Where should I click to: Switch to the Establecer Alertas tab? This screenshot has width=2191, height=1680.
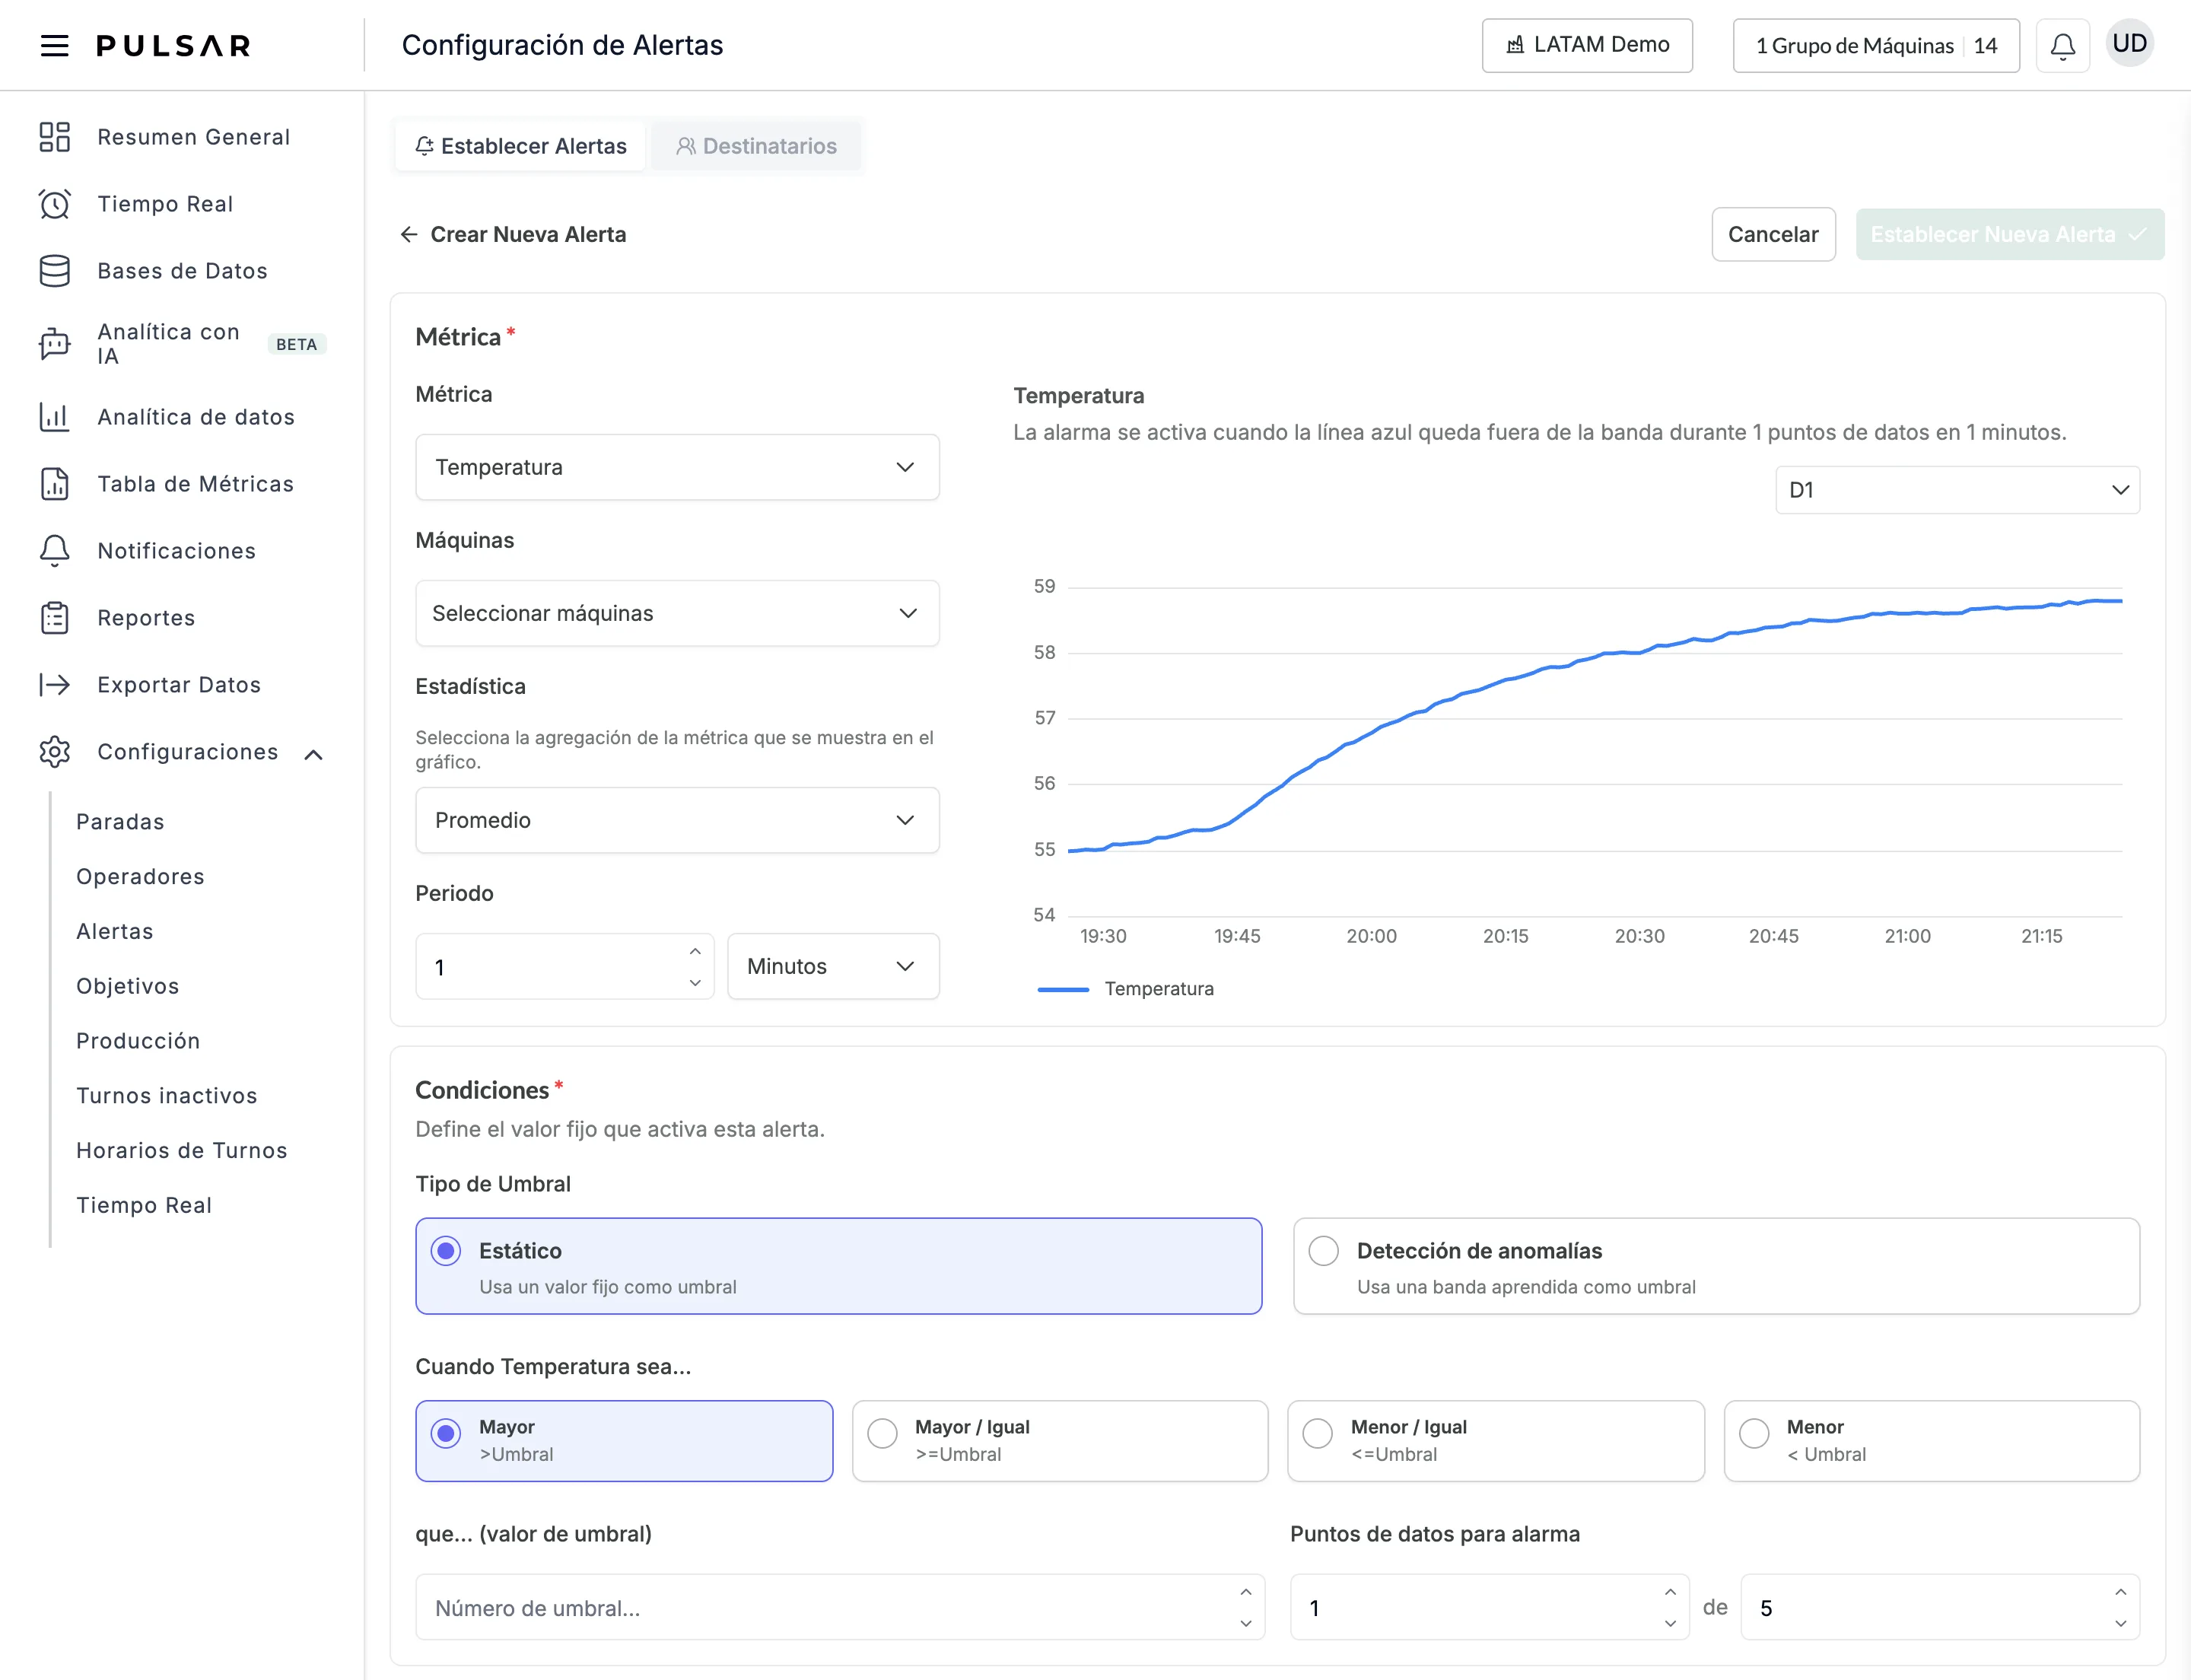[520, 146]
